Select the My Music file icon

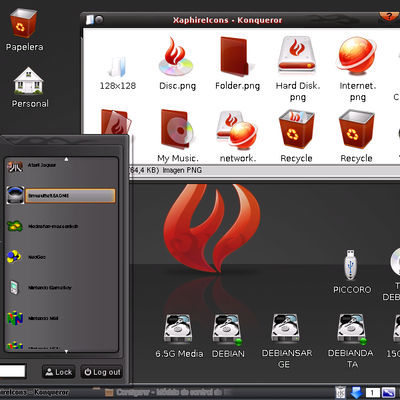(177, 129)
